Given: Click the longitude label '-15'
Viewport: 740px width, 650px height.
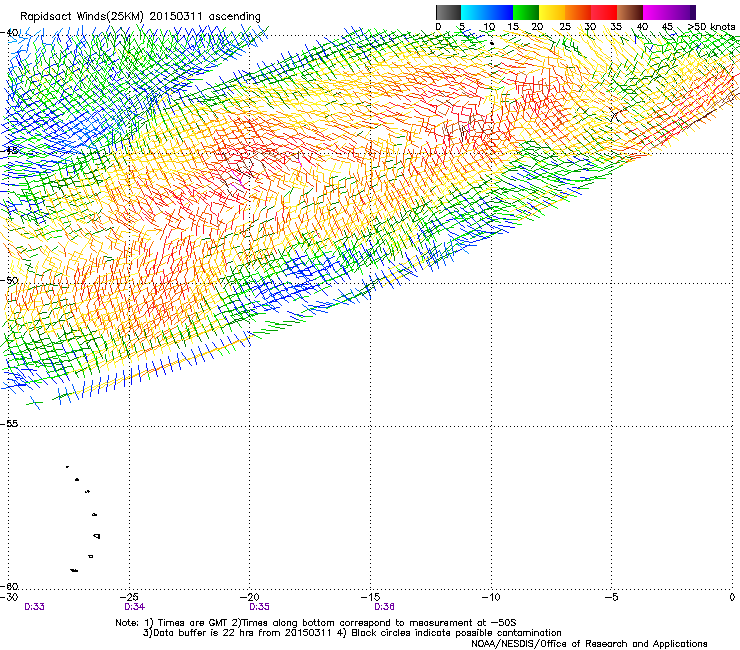Looking at the screenshot, I should [370, 597].
